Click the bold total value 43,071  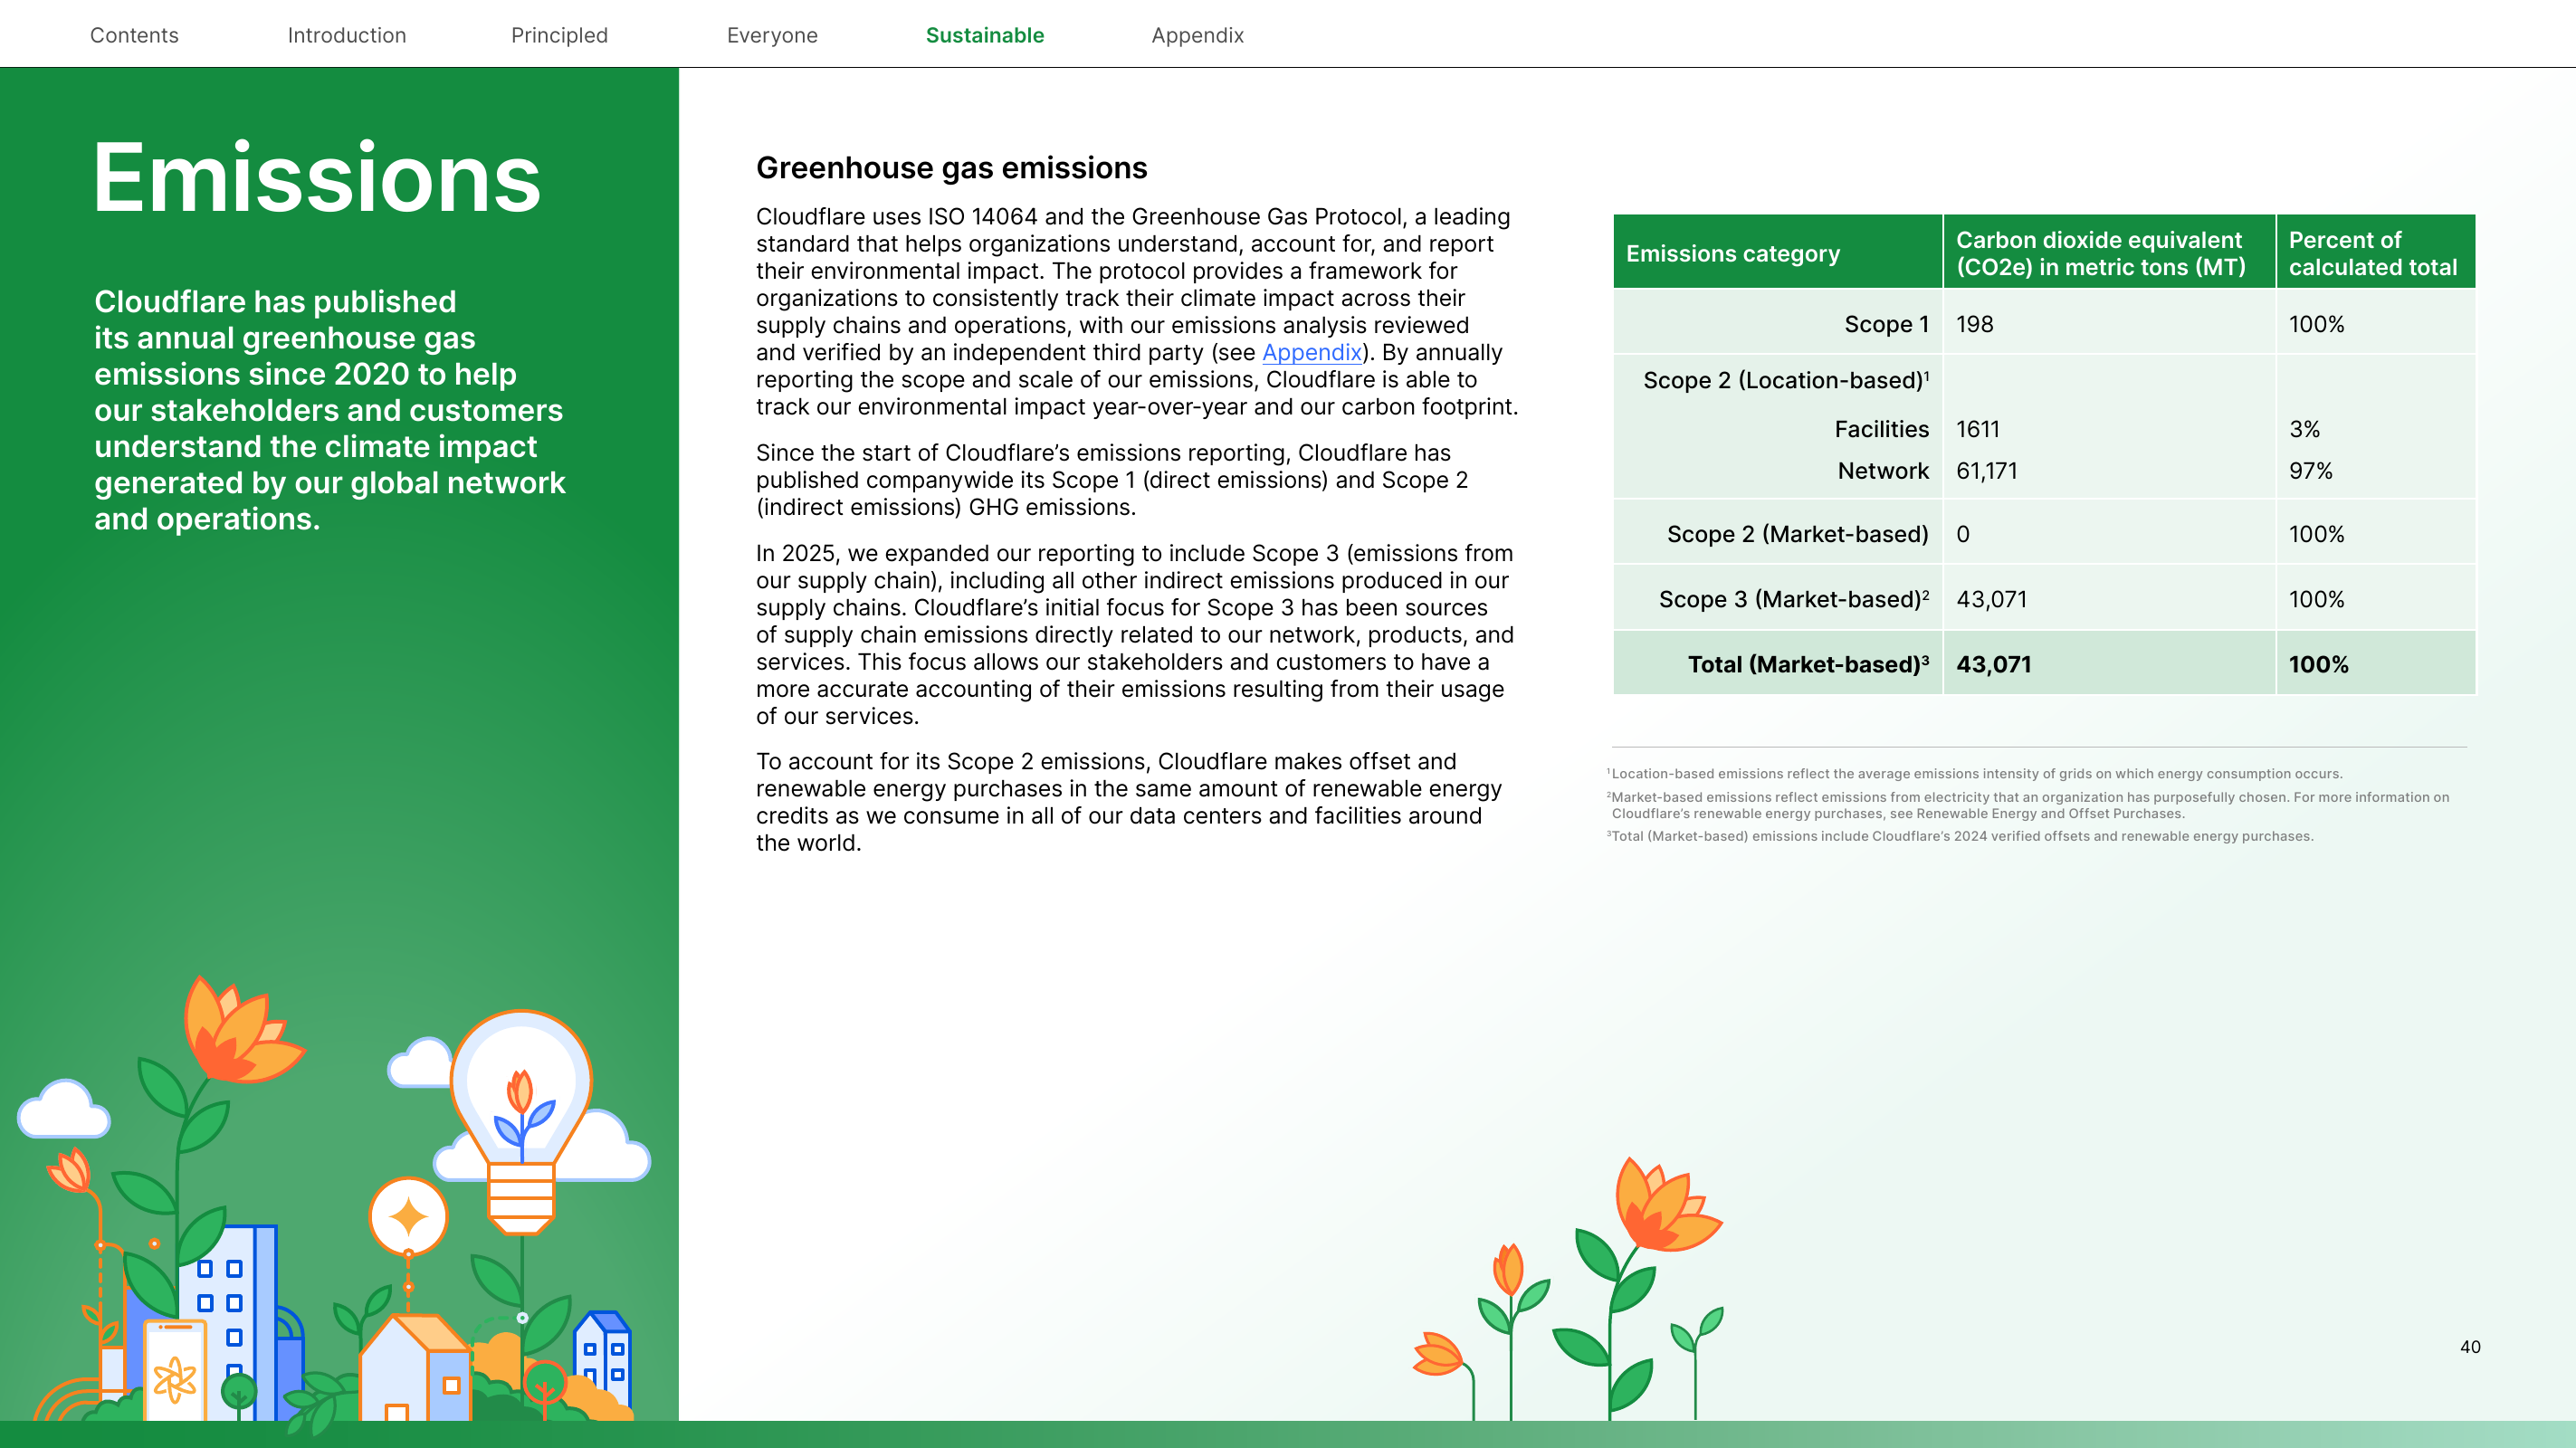pyautogui.click(x=1993, y=664)
